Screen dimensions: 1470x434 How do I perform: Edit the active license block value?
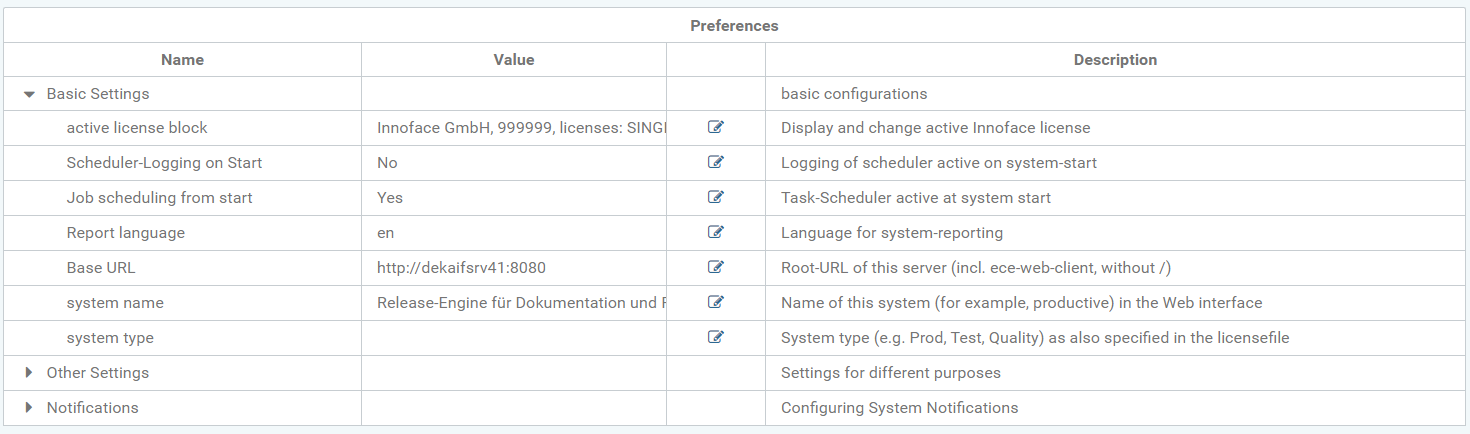715,127
